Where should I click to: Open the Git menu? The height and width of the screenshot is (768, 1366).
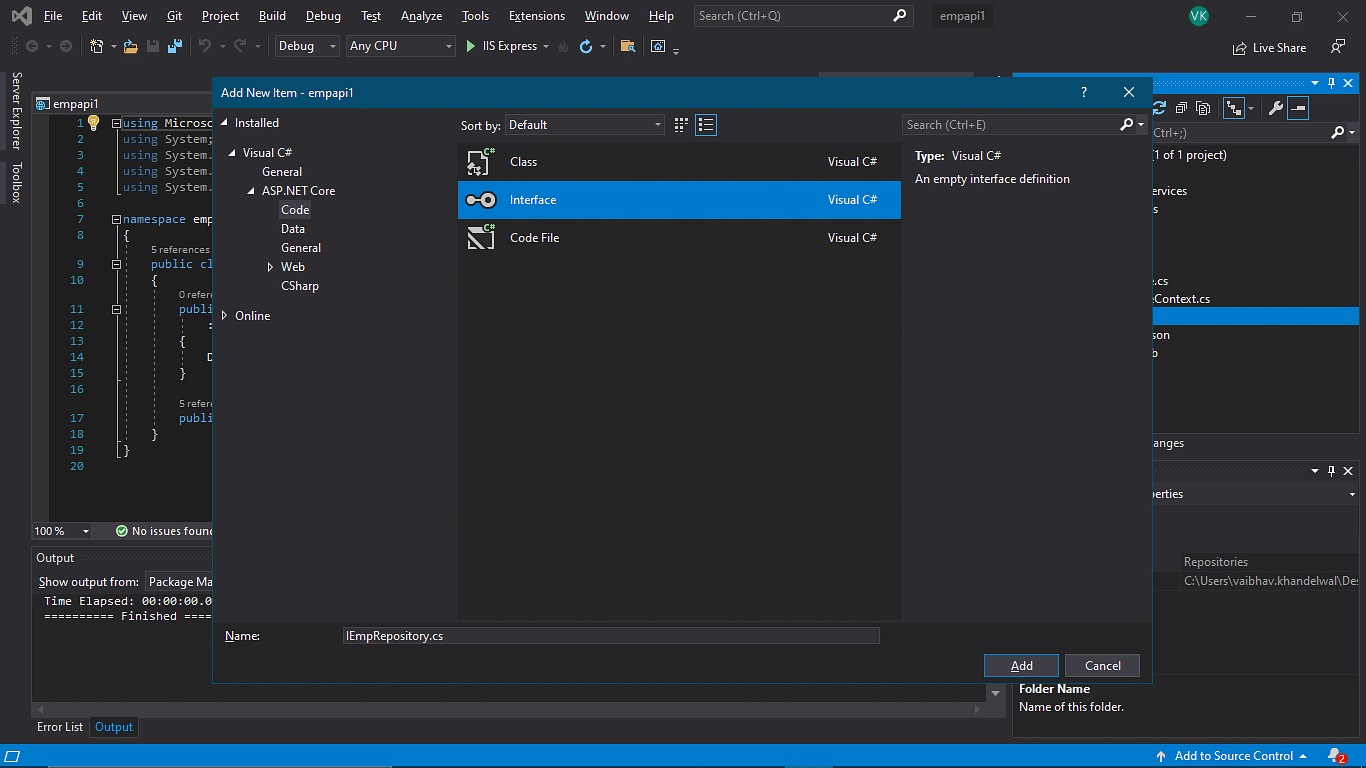click(175, 16)
